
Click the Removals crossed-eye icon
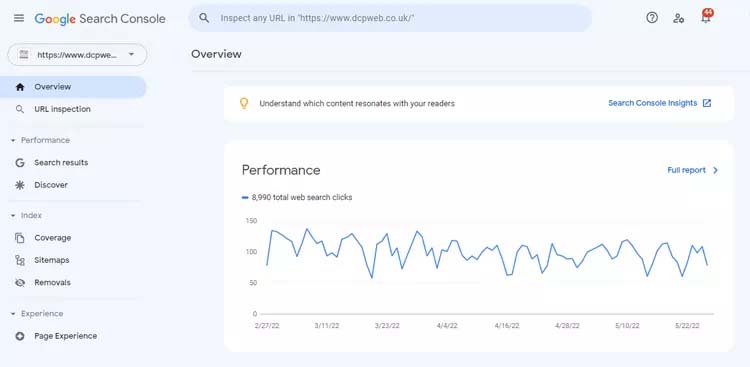[x=20, y=283]
